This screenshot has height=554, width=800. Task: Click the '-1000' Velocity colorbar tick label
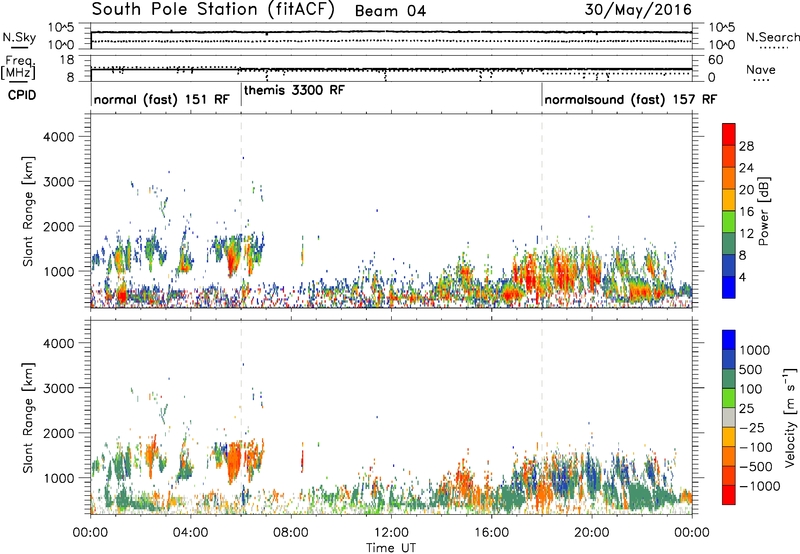(759, 486)
